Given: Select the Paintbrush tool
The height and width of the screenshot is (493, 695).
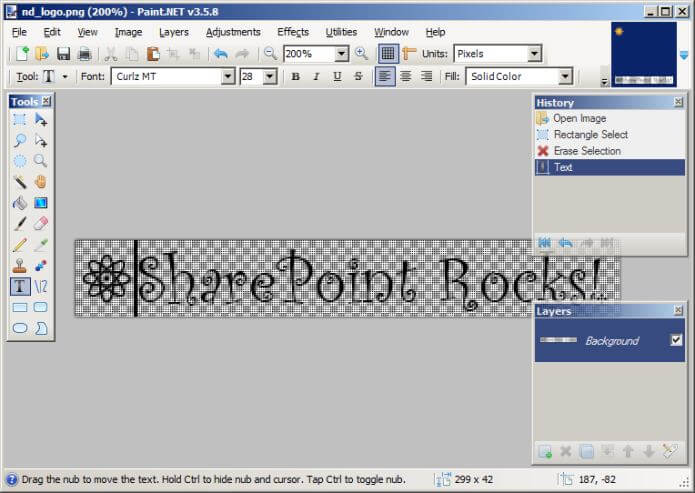Looking at the screenshot, I should (x=20, y=223).
